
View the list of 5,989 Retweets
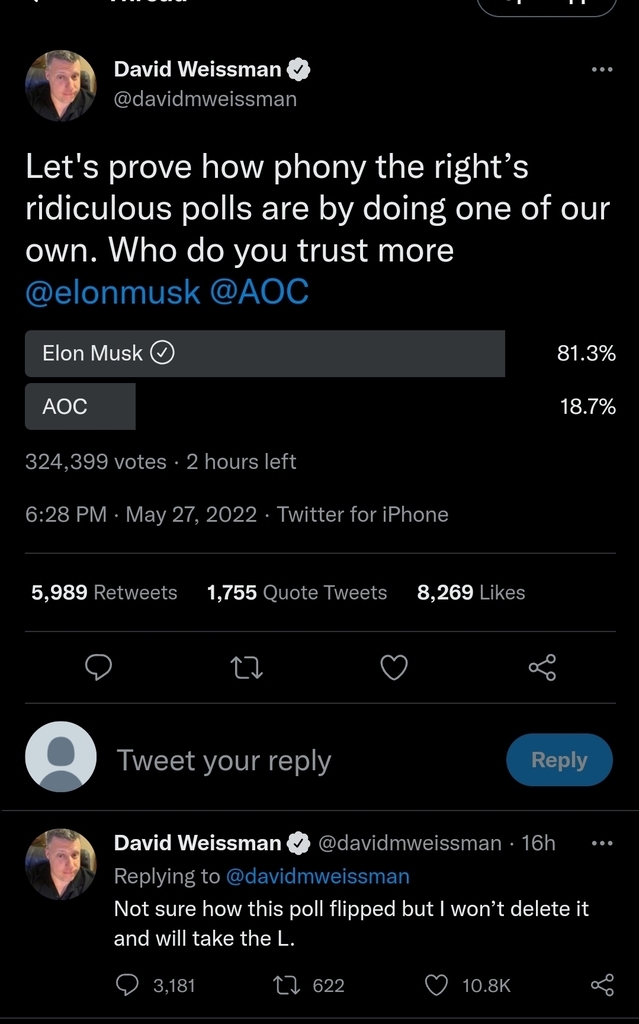(104, 592)
